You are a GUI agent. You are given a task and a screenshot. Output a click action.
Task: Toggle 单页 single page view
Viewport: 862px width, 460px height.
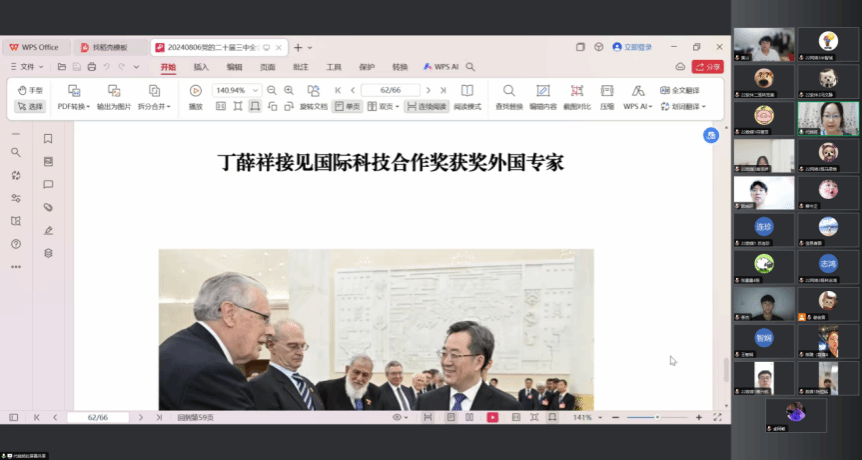(x=347, y=106)
